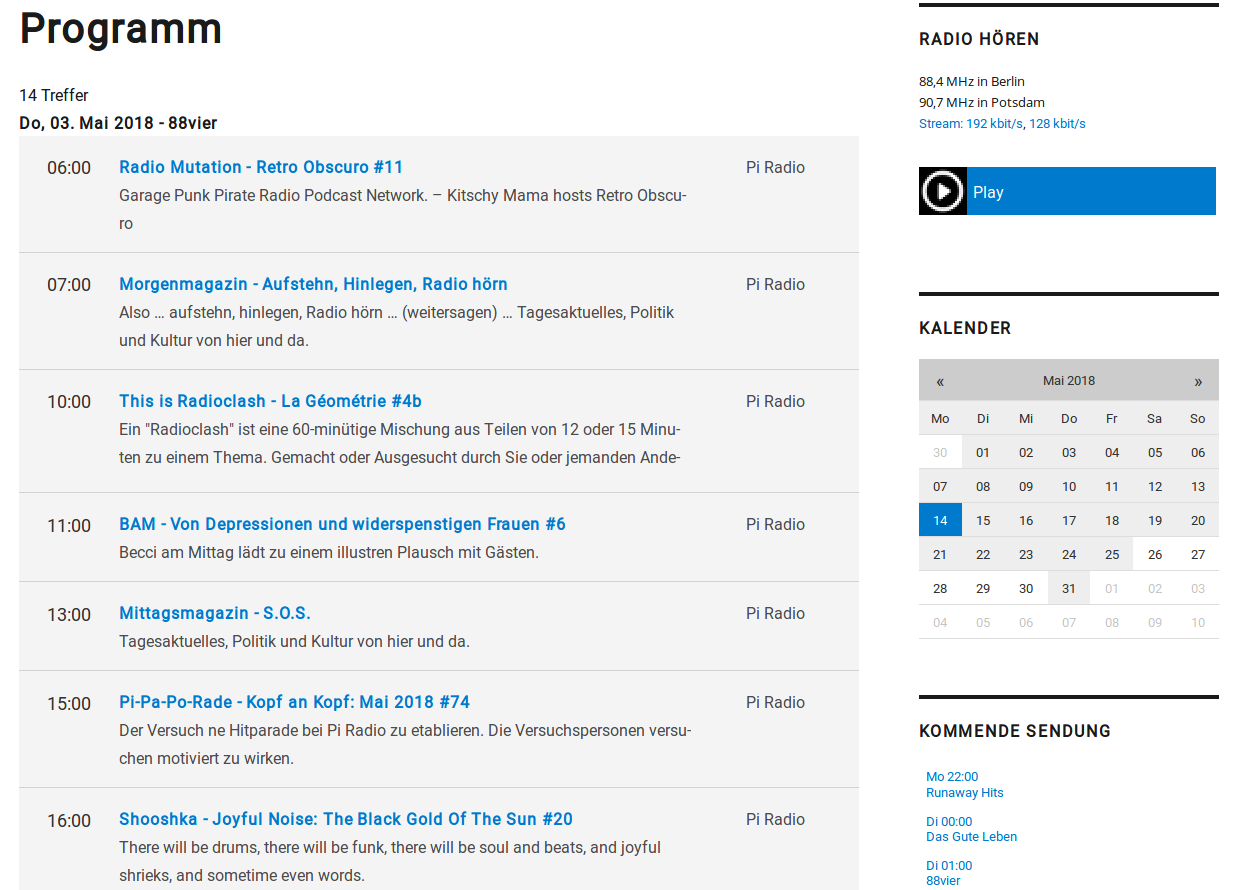Viewport: 1239px width, 890px height.
Task: Open Mittagsmagazin - S.O.S. program entry
Action: coord(214,613)
